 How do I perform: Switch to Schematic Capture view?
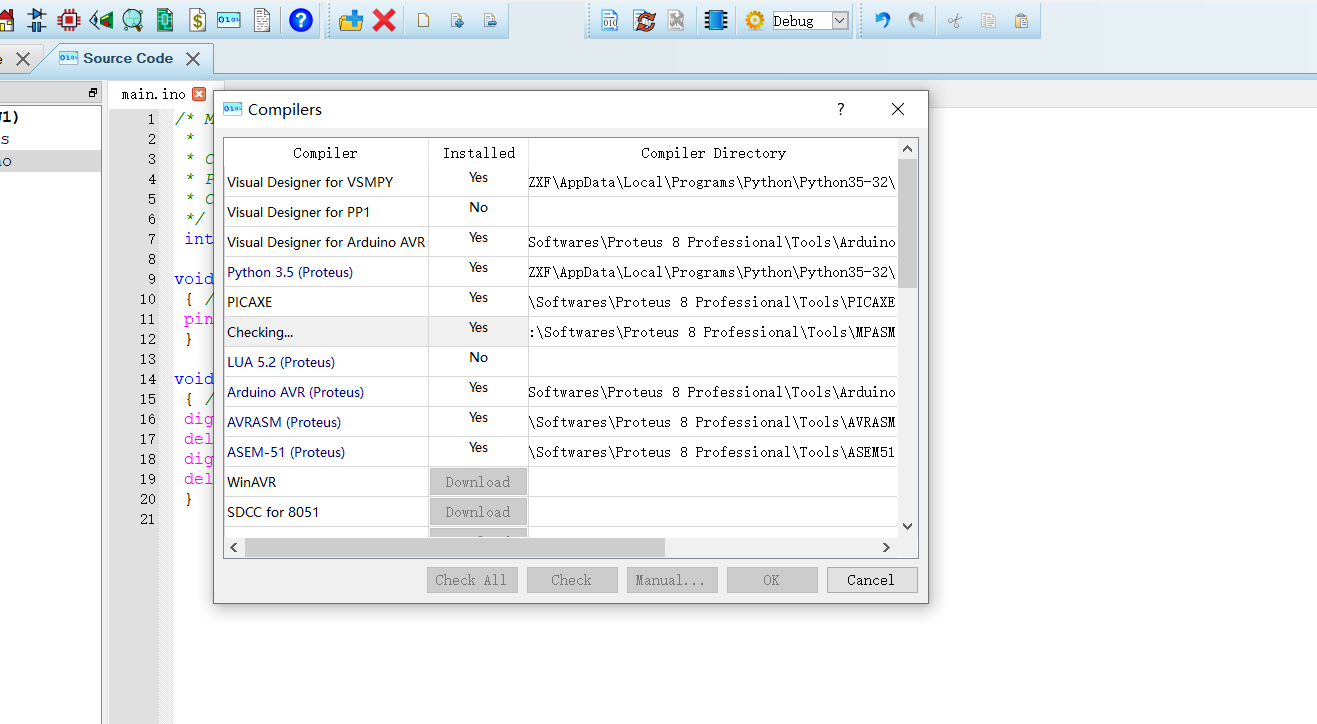tap(37, 19)
